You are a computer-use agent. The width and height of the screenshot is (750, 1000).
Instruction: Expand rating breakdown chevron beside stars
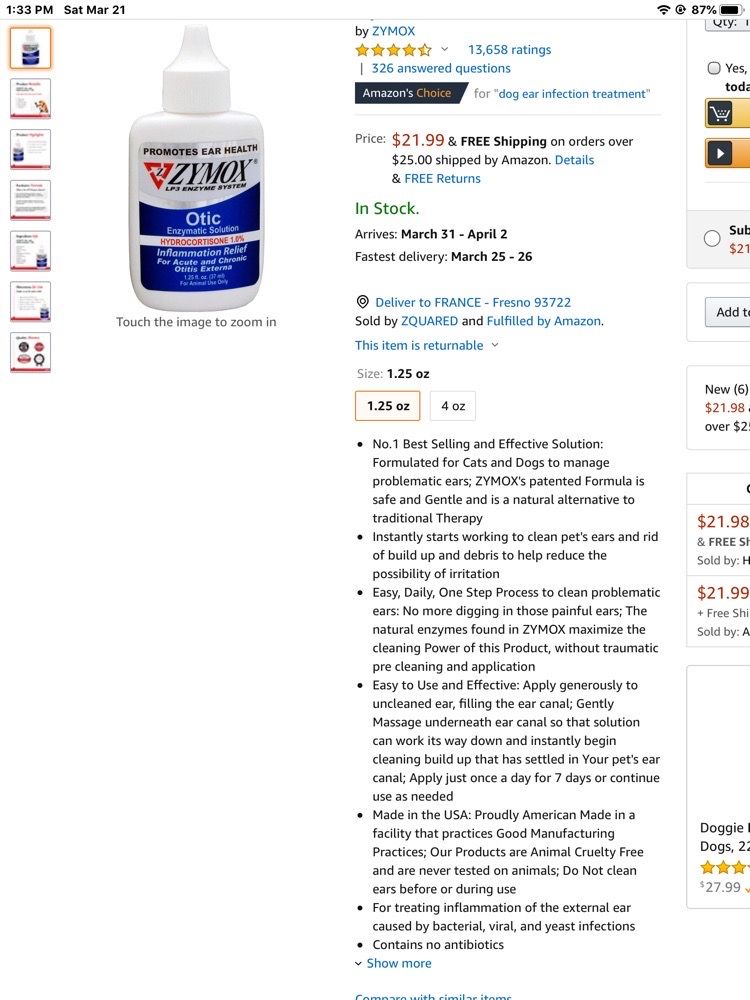445,49
